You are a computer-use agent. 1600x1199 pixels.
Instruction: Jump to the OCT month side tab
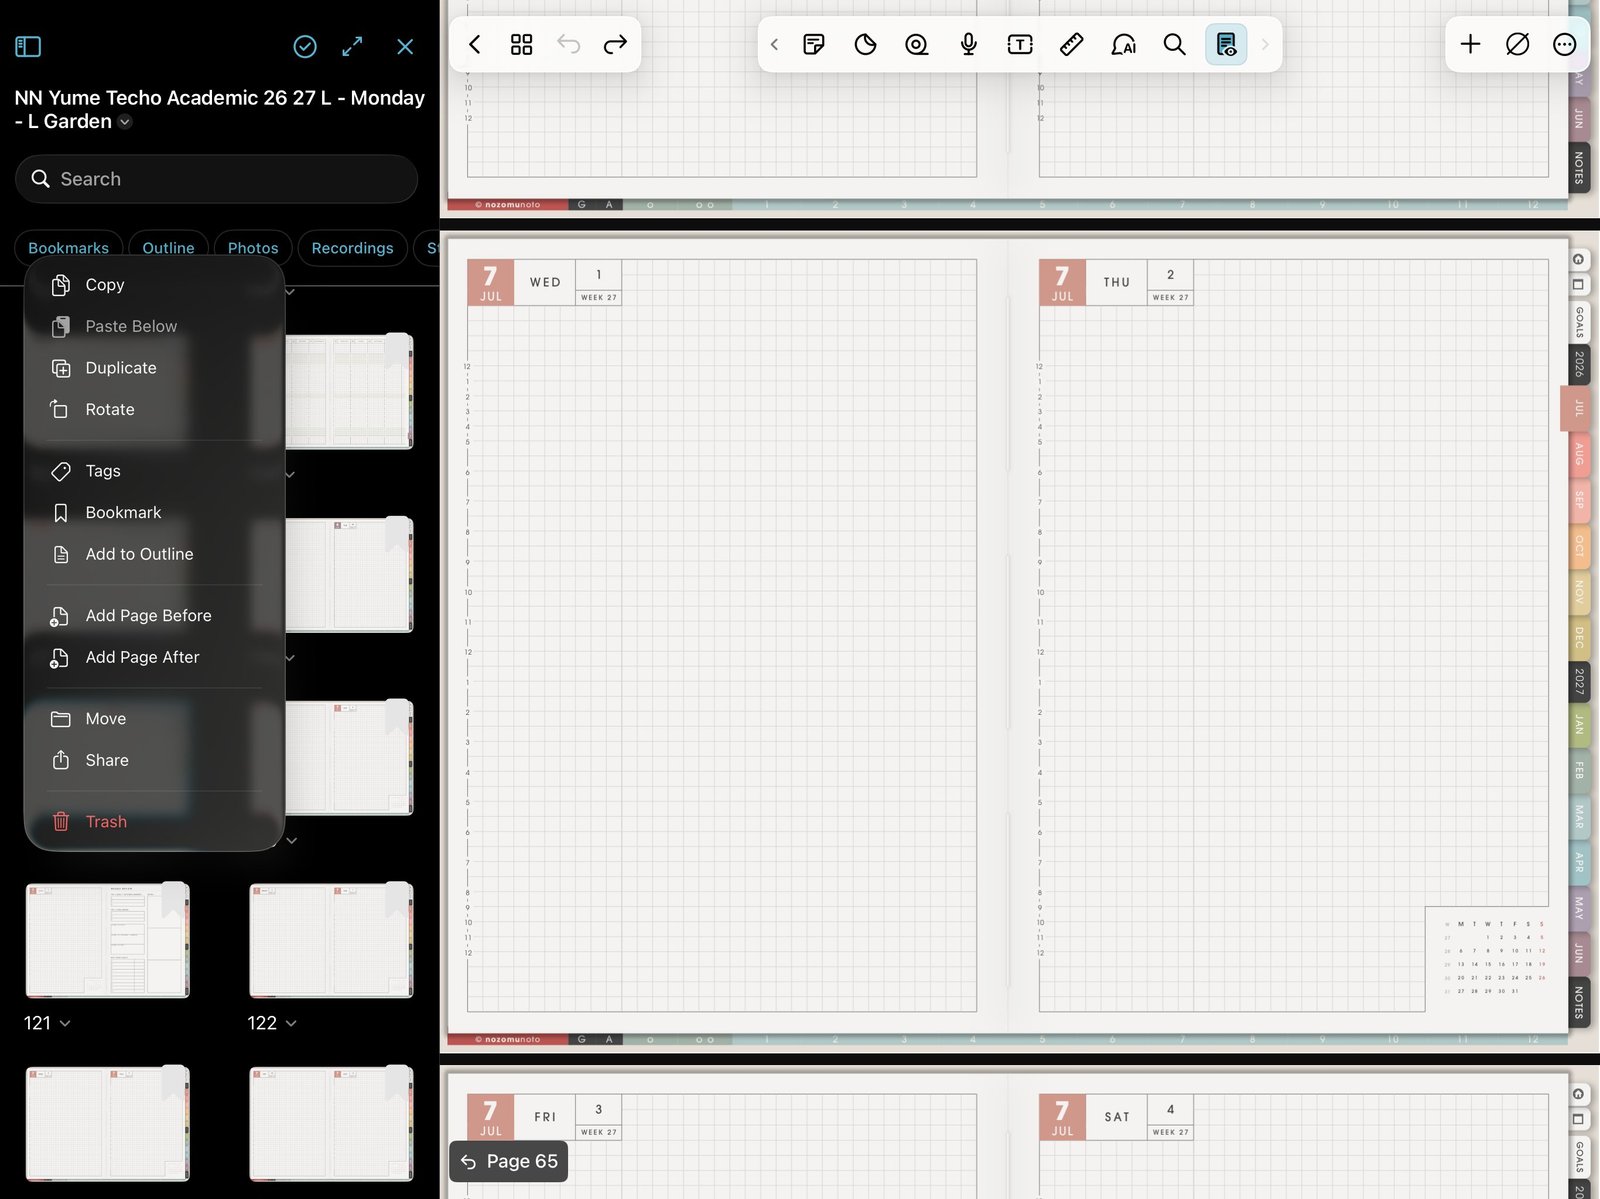pos(1579,545)
